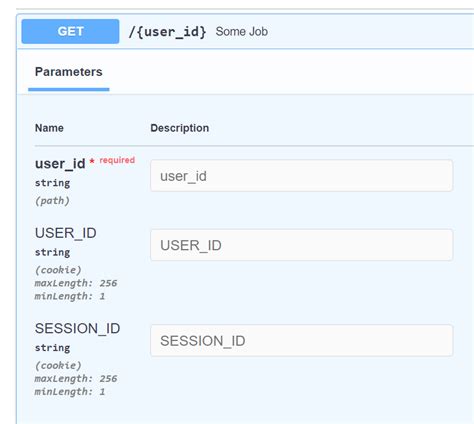Select the USER_ID cookie parameter name label
Image resolution: width=474 pixels, height=424 pixels.
[x=66, y=233]
